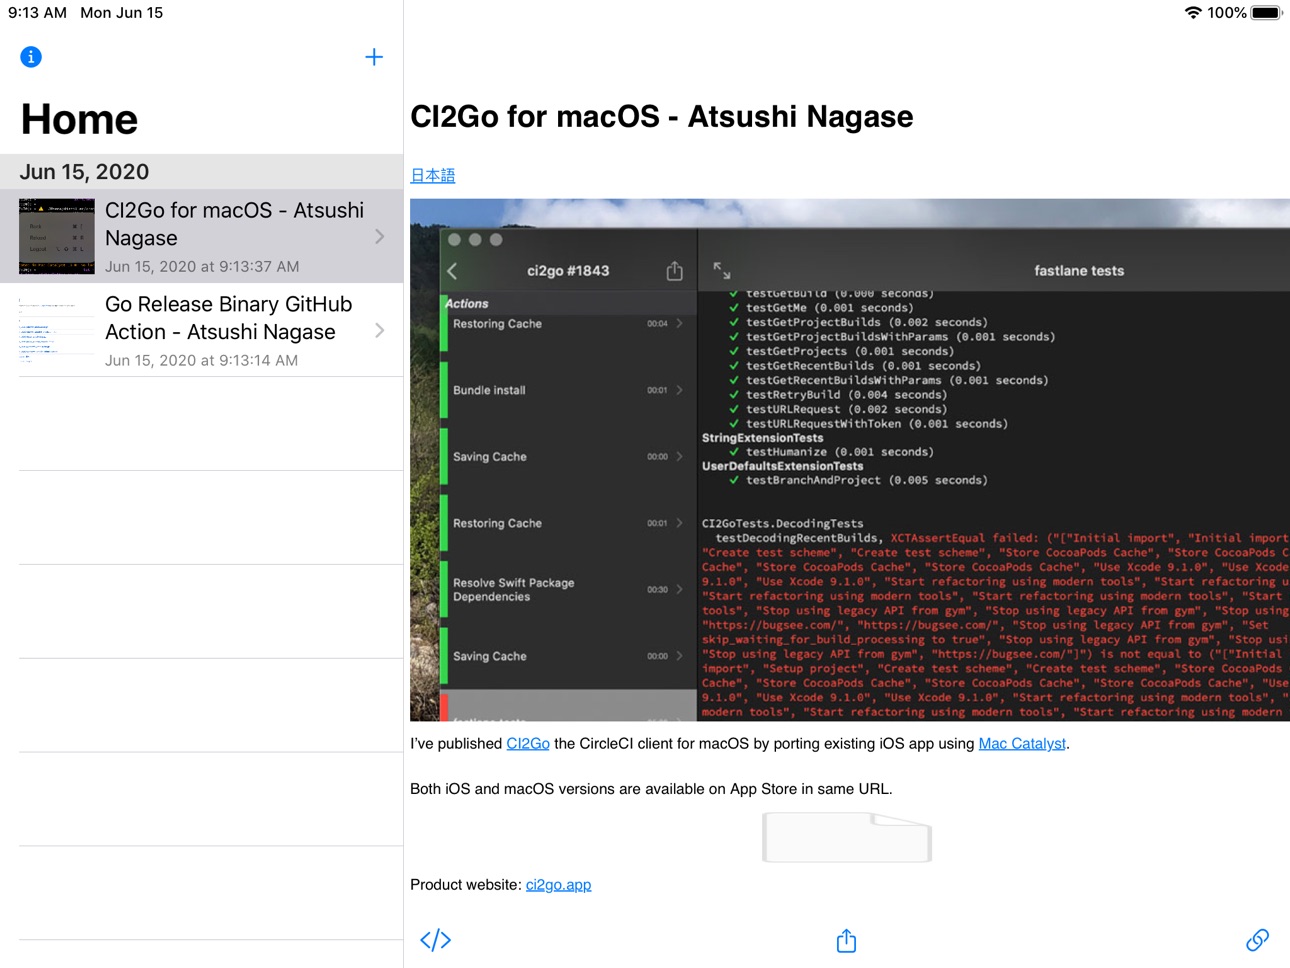Tap the CI2Go screenshot image in article
Viewport: 1290px width, 968px height.
(x=850, y=460)
